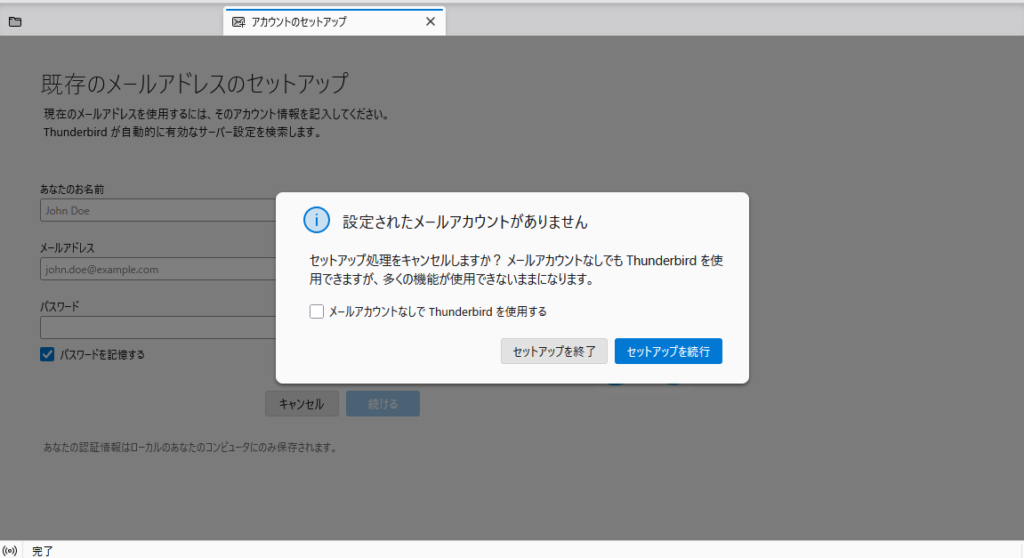This screenshot has width=1024, height=558.
Task: Close the アカウントのセットアップ tab
Action: 430,21
